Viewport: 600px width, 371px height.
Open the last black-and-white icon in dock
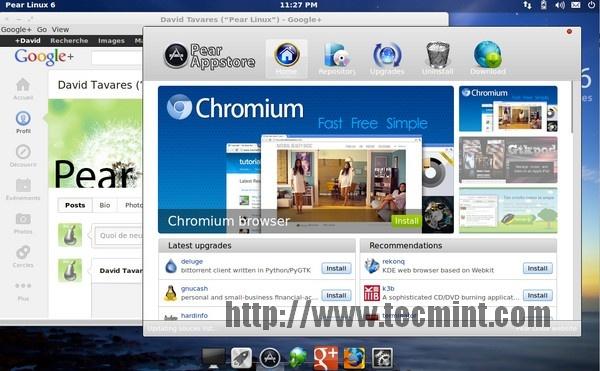[x=382, y=358]
